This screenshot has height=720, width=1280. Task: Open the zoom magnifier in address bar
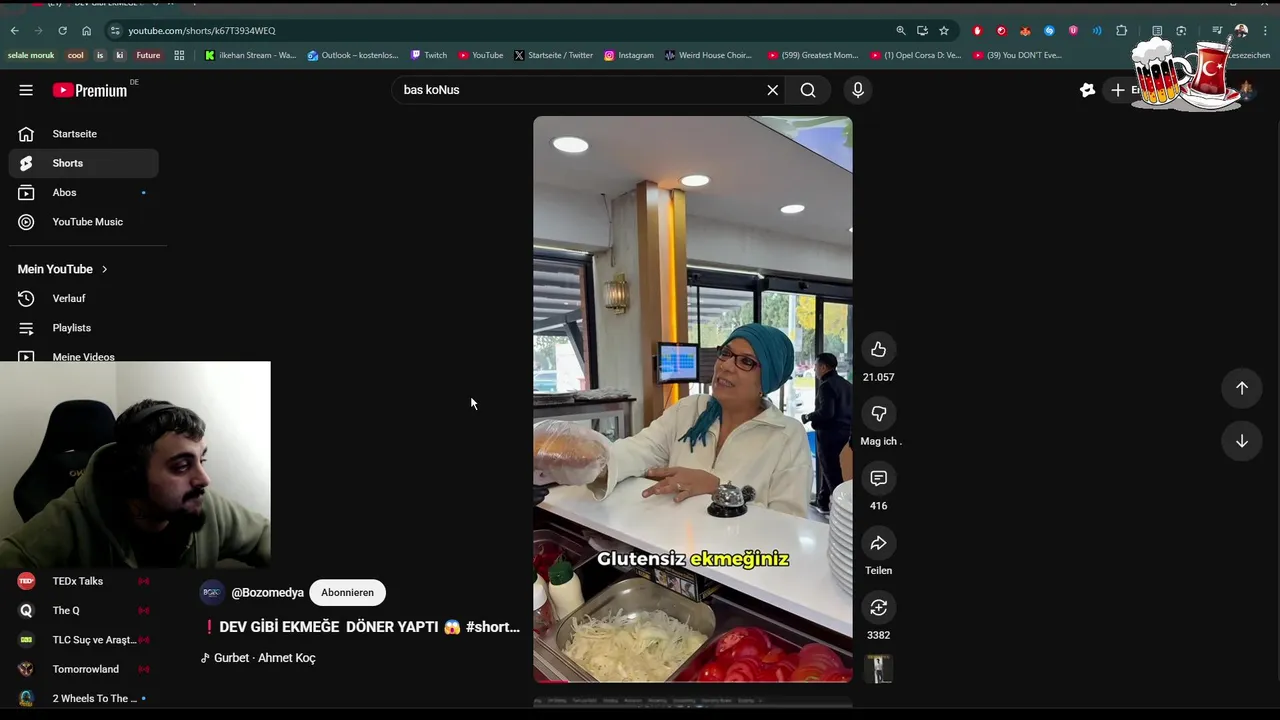point(901,31)
